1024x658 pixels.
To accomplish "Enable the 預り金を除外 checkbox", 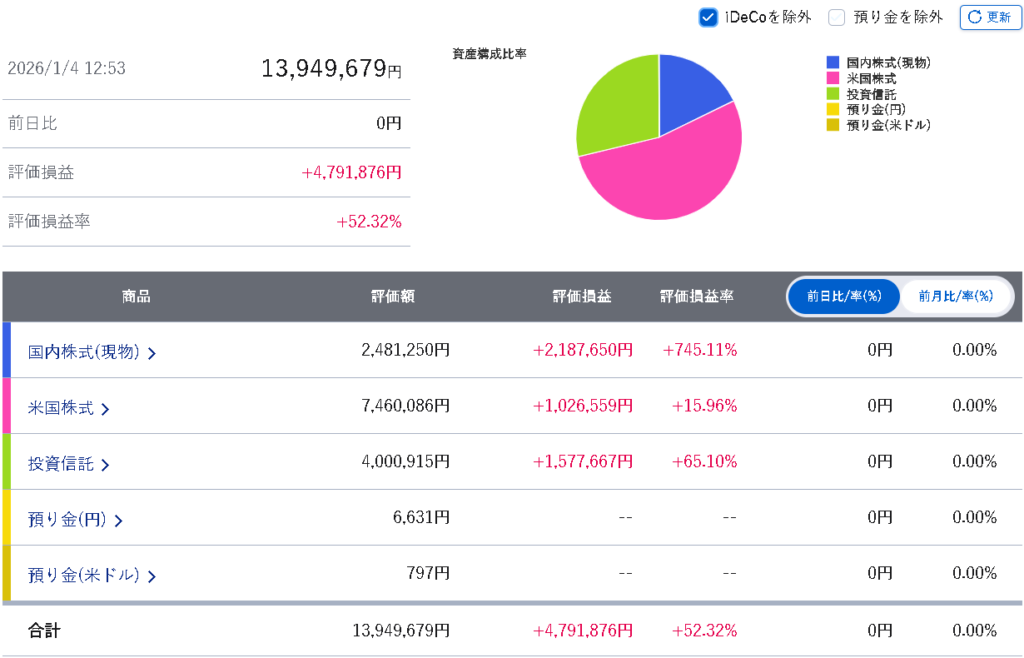I will point(837,17).
